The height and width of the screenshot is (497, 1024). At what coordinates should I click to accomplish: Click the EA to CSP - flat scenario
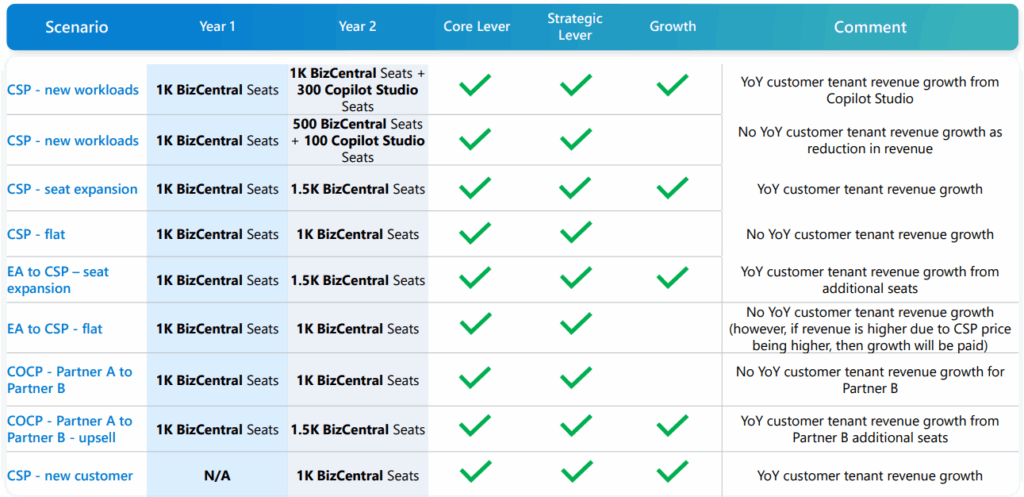click(x=55, y=329)
